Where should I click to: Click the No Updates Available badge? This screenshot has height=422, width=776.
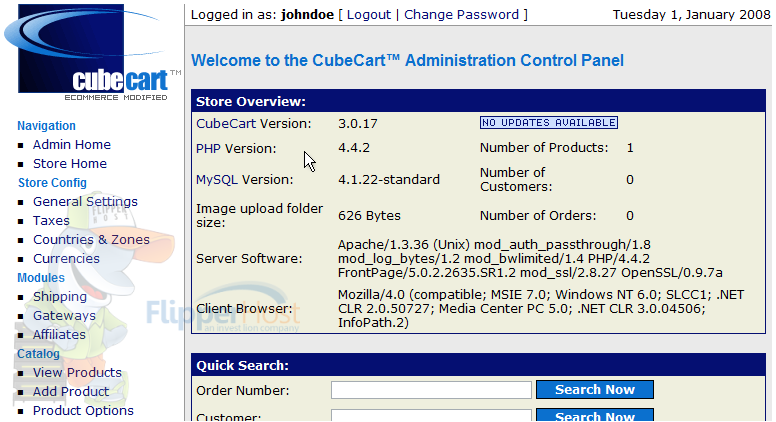coord(549,123)
